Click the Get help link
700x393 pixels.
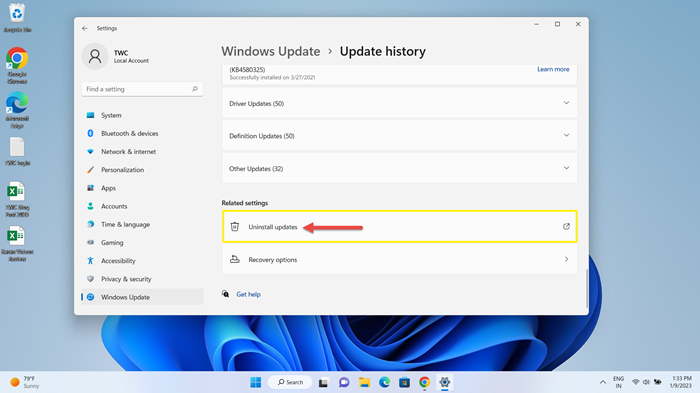[x=248, y=294]
